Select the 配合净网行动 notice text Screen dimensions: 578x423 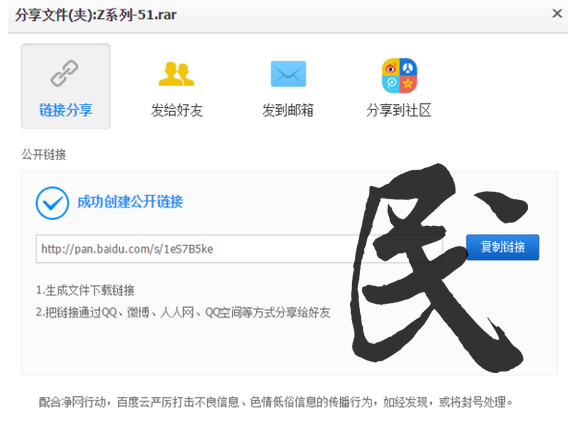(276, 402)
